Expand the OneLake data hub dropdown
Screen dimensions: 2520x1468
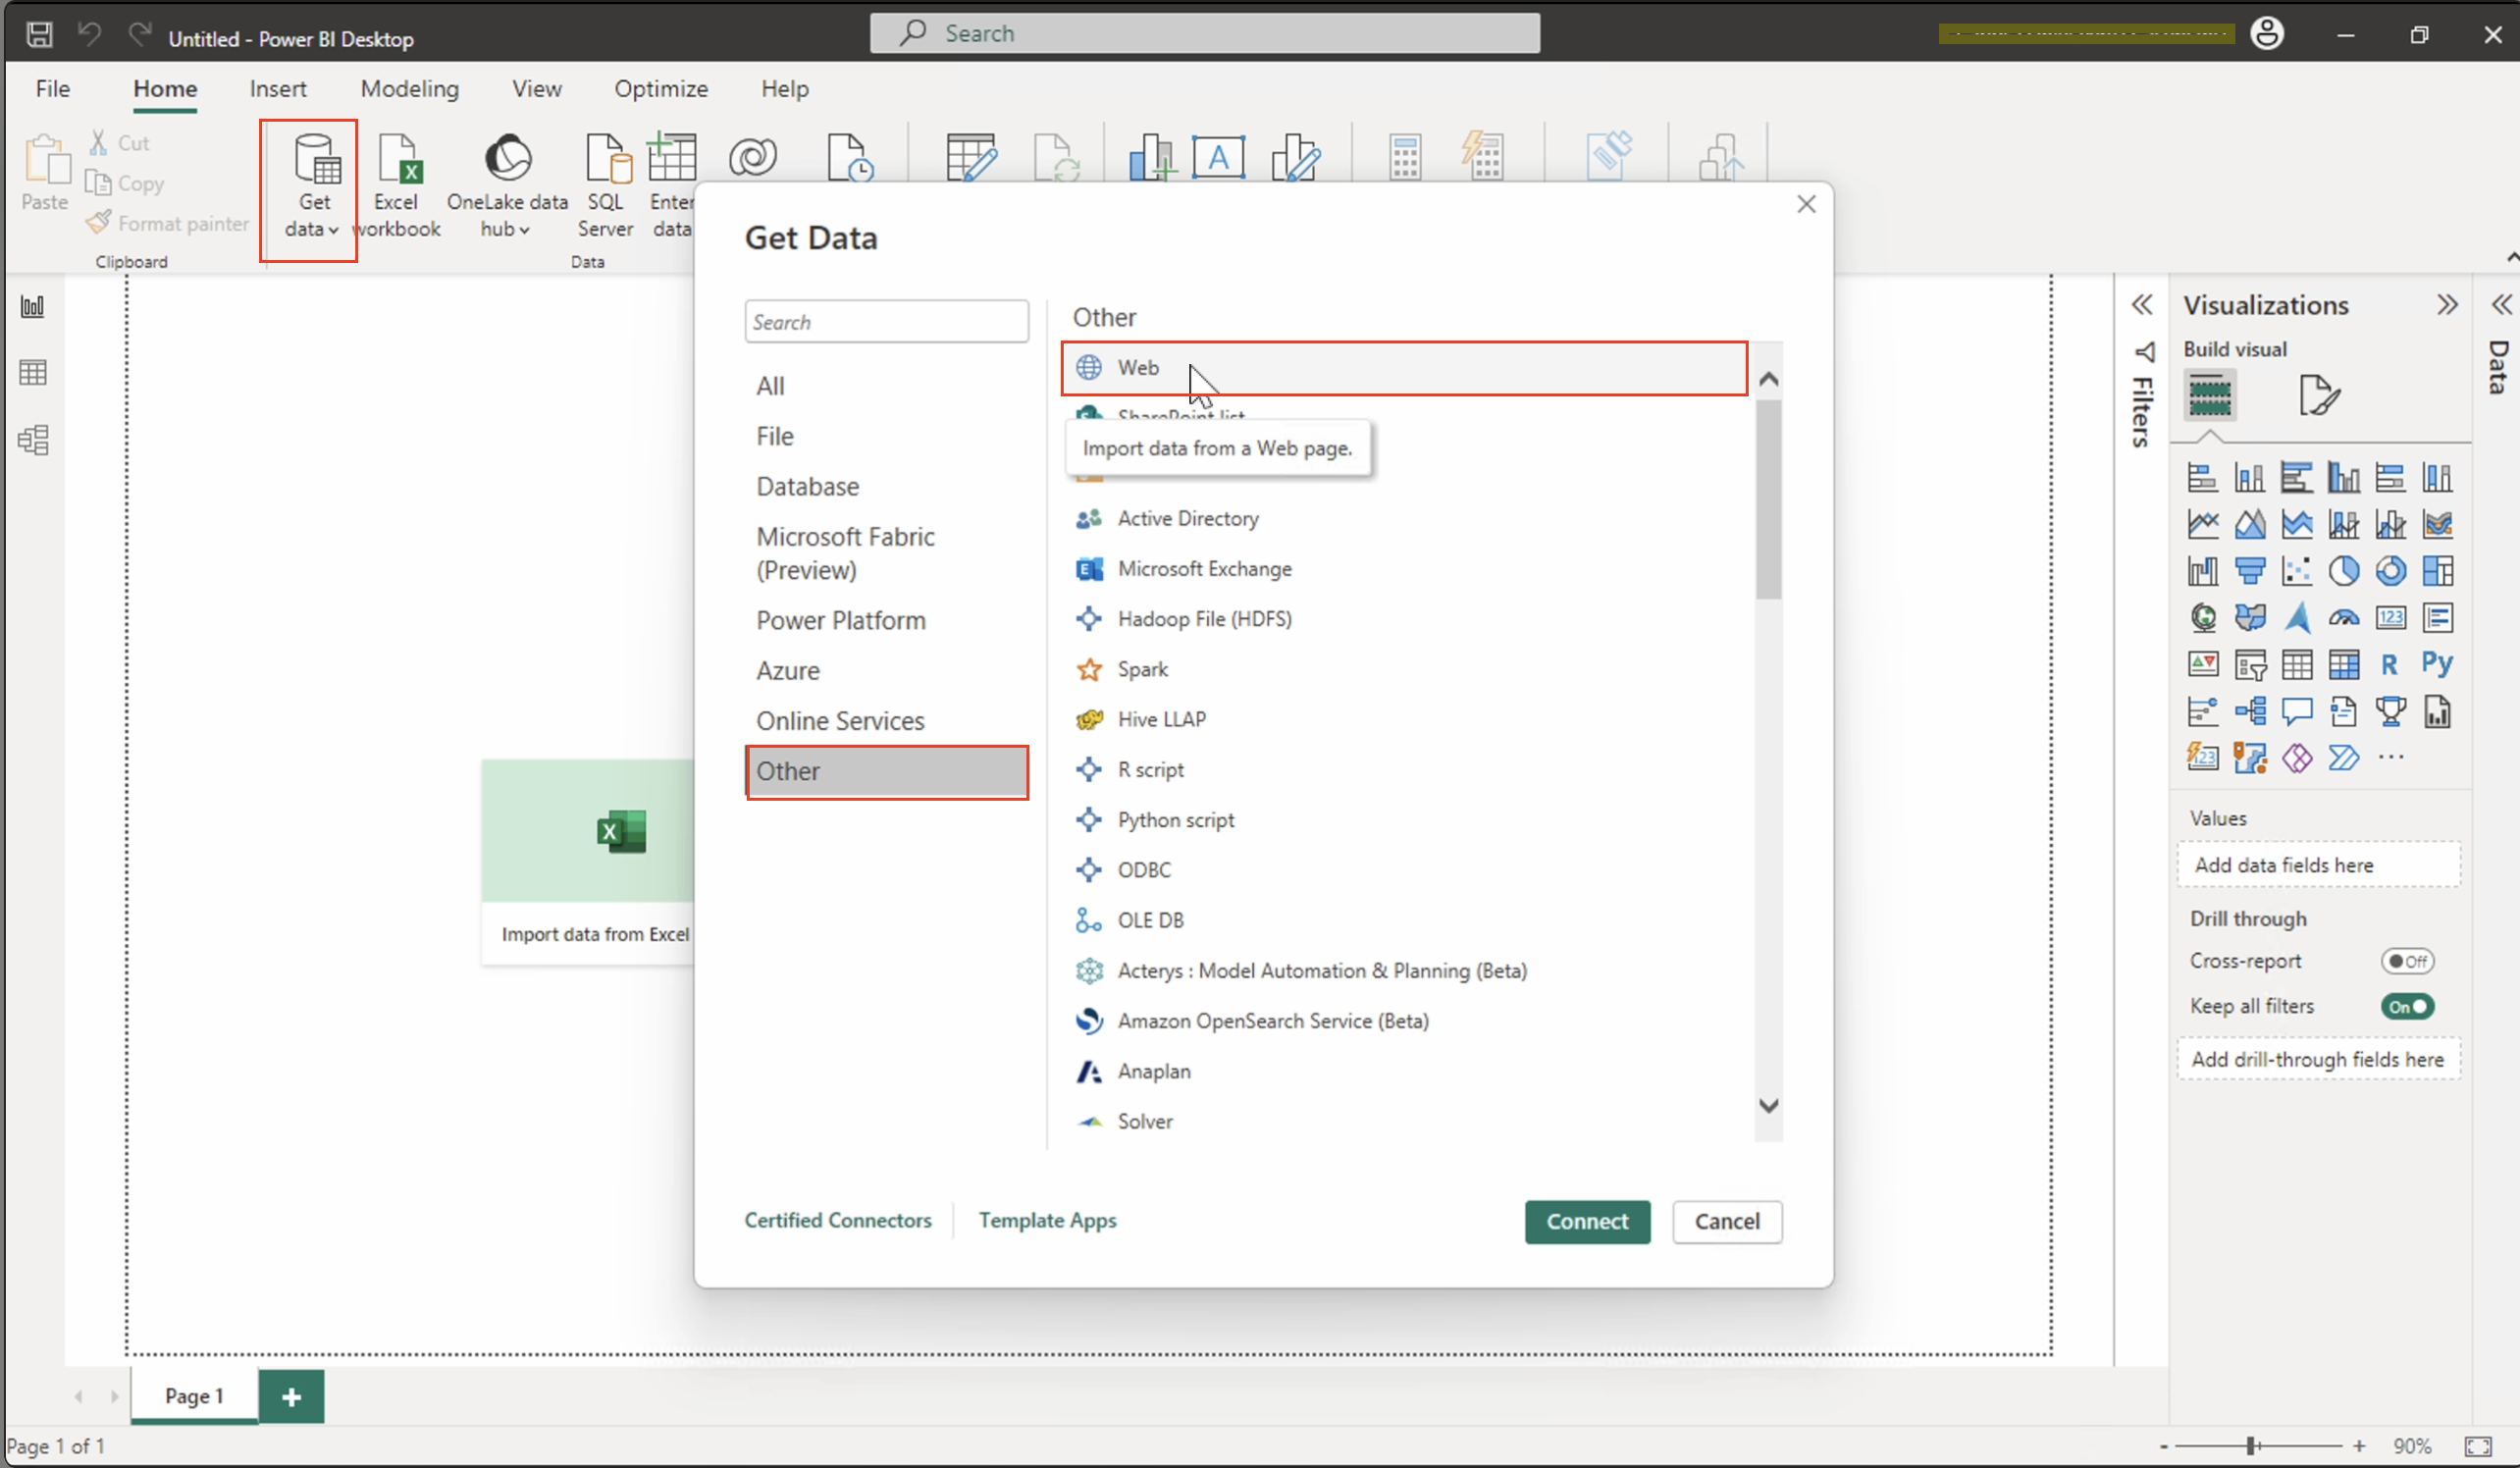tap(506, 229)
